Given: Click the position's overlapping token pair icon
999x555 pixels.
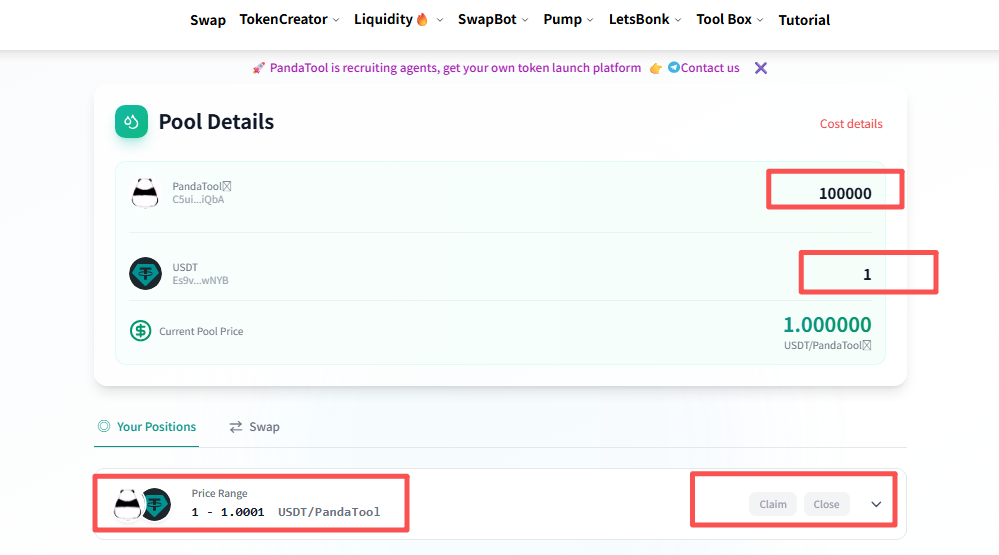Looking at the screenshot, I should (142, 504).
